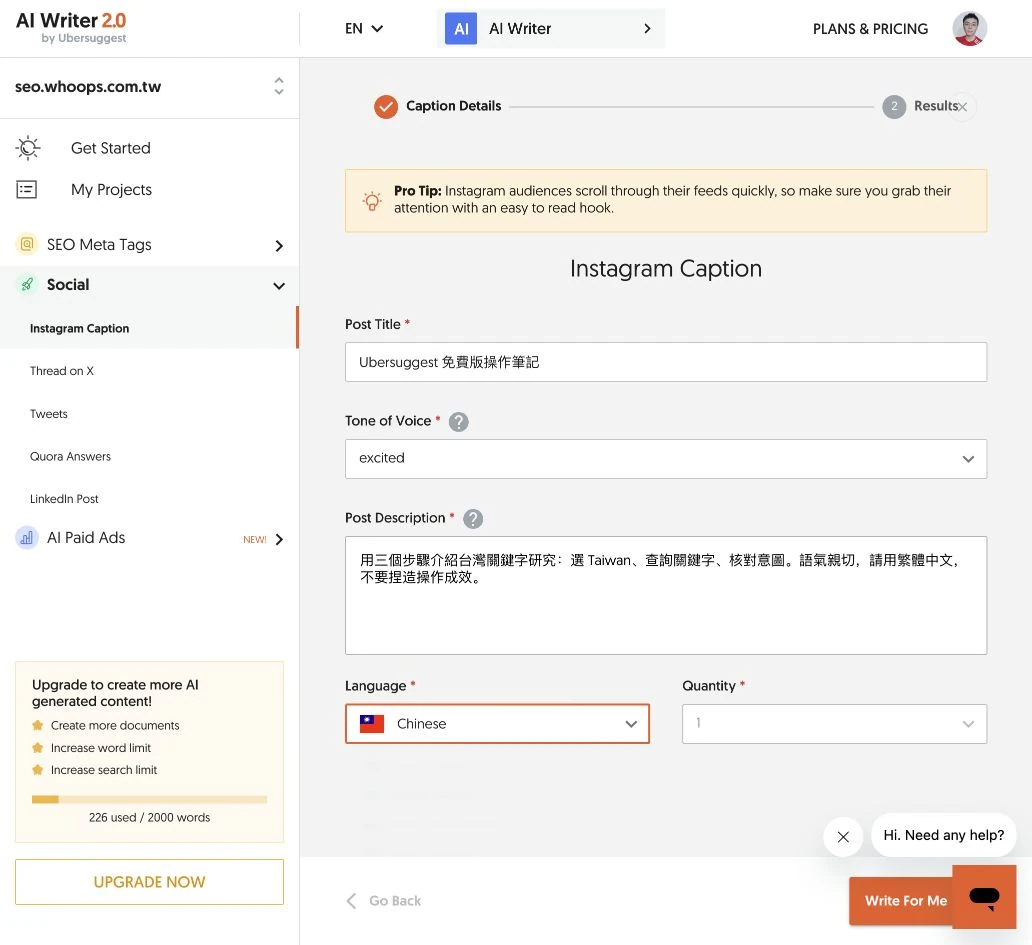Screen dimensions: 1032x945
Task: Open the Language dropdown showing Chinese
Action: click(497, 723)
